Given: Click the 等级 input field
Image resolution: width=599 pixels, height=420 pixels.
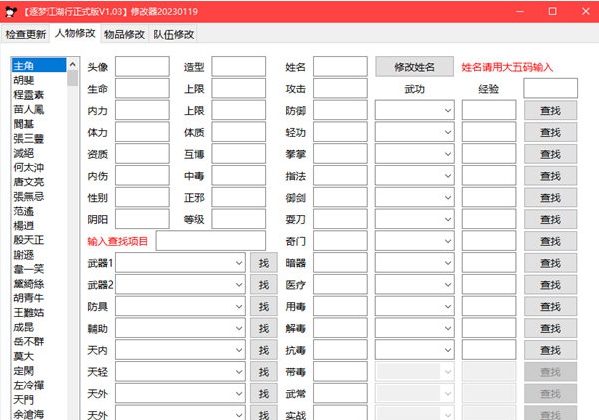Looking at the screenshot, I should [x=239, y=219].
